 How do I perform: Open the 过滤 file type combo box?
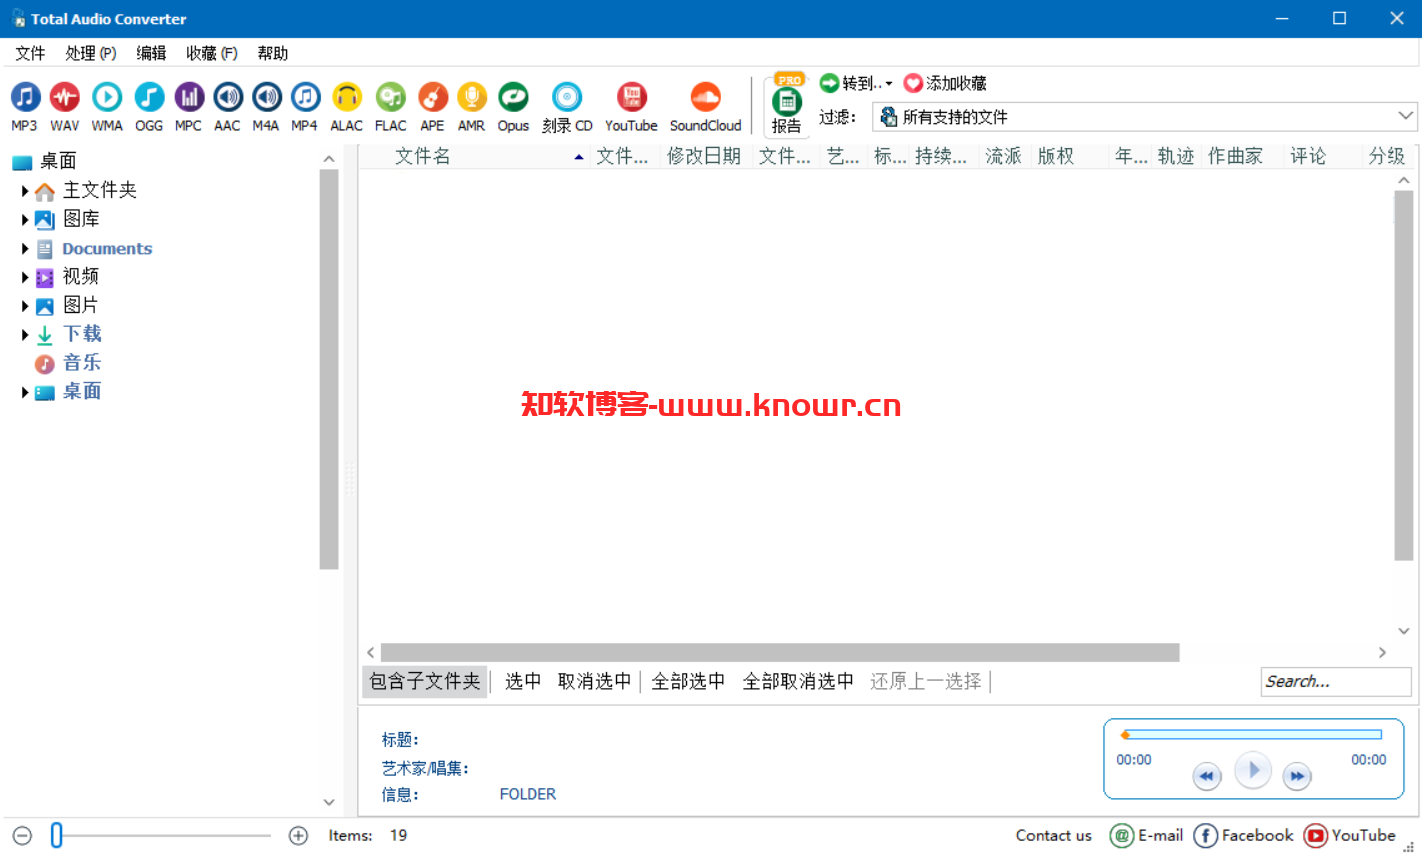coord(1145,117)
